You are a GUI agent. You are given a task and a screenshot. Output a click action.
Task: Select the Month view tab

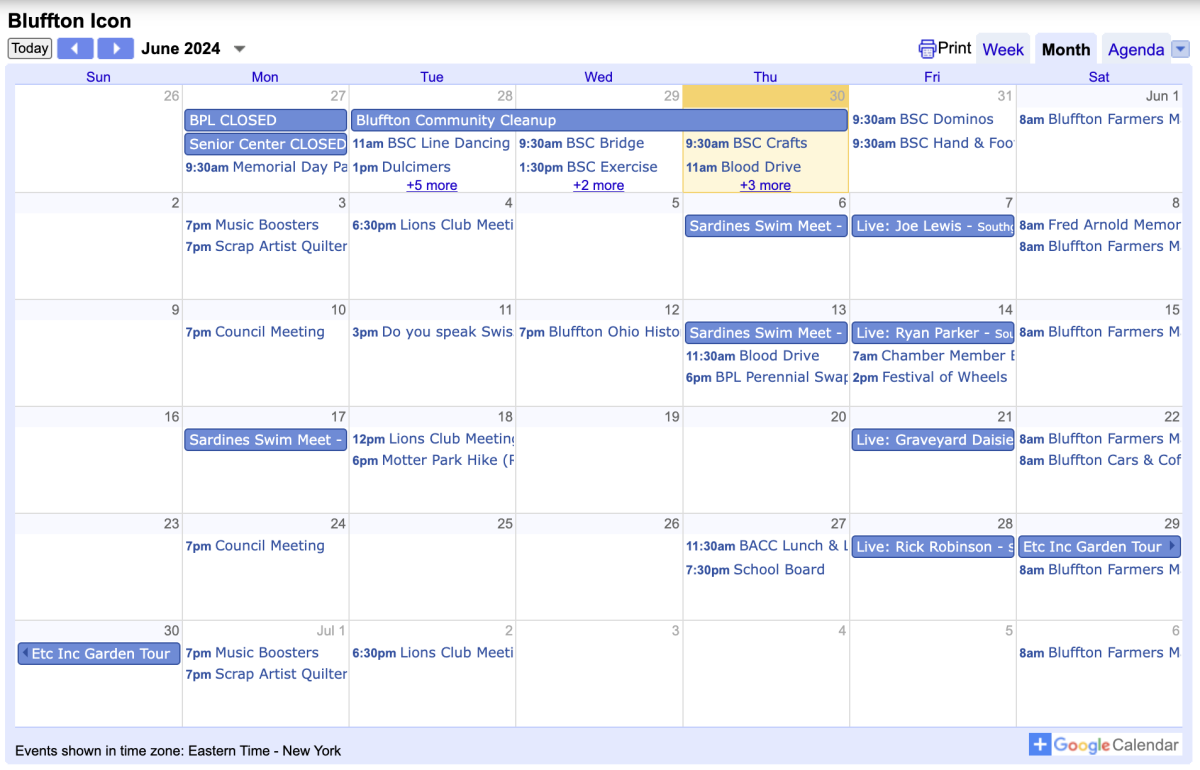1066,49
